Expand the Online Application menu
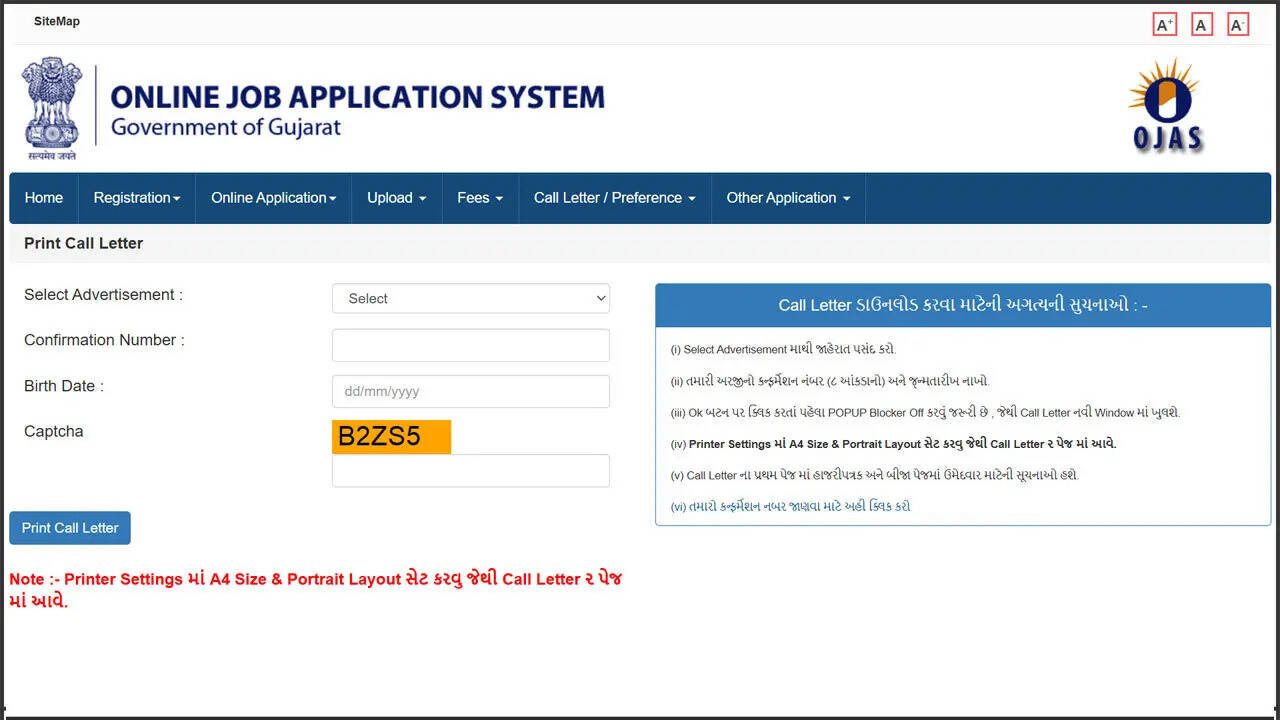This screenshot has width=1280, height=720. click(x=273, y=198)
